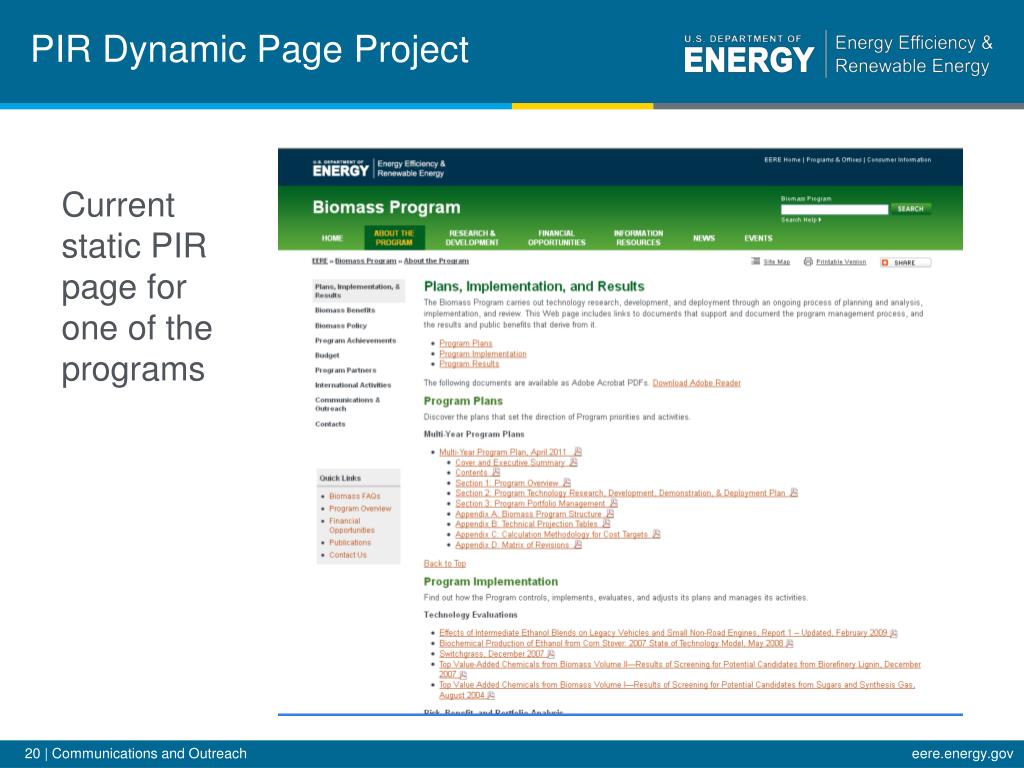Image resolution: width=1024 pixels, height=768 pixels.
Task: Jump to the Program Implementation anchor link
Action: 483,354
